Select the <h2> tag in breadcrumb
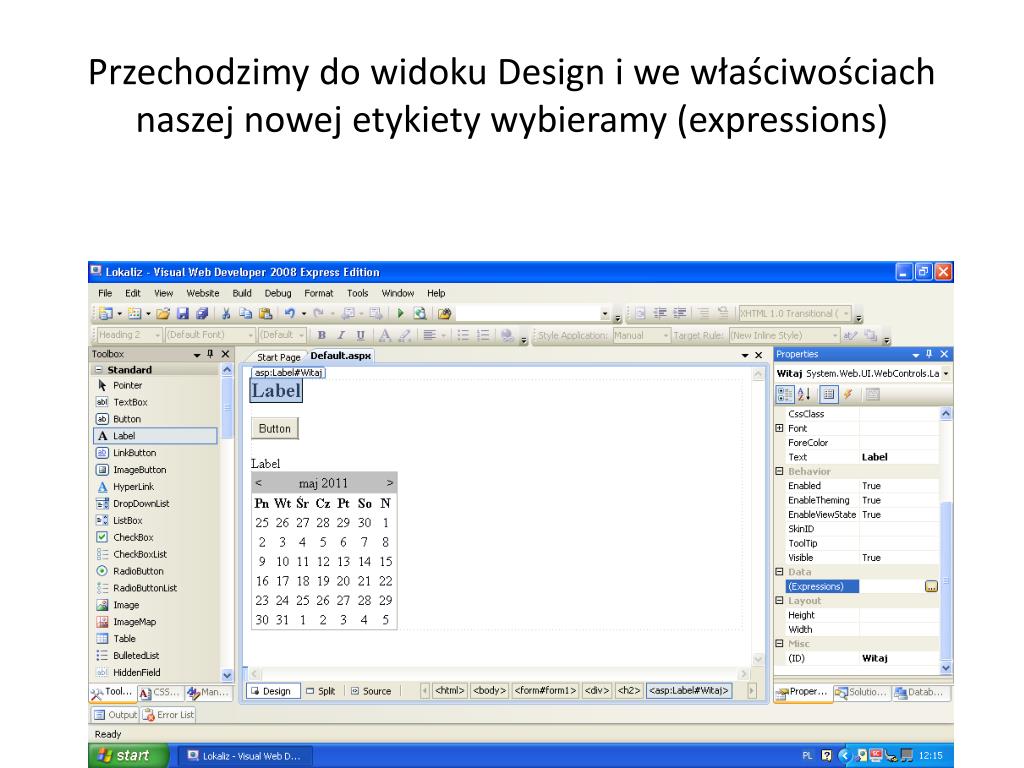This screenshot has width=1024, height=768. coord(629,690)
